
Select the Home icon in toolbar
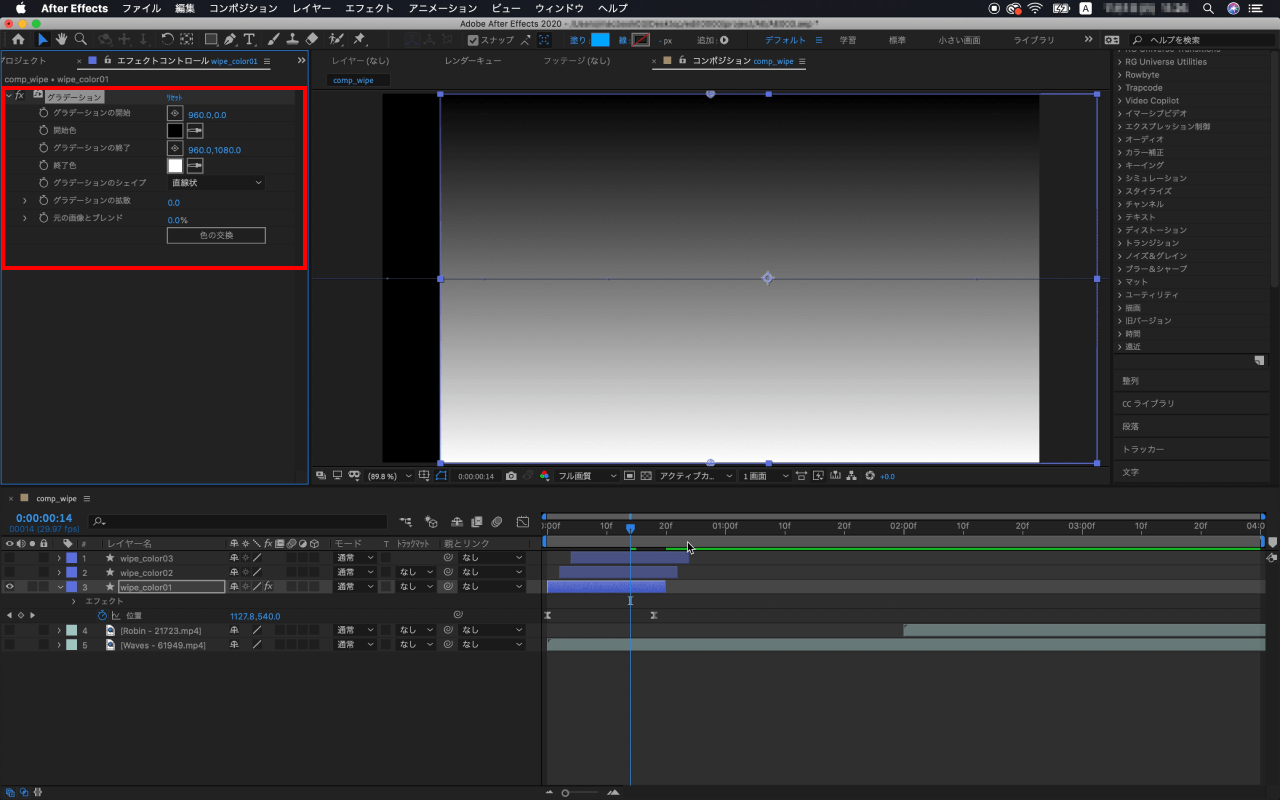point(18,40)
